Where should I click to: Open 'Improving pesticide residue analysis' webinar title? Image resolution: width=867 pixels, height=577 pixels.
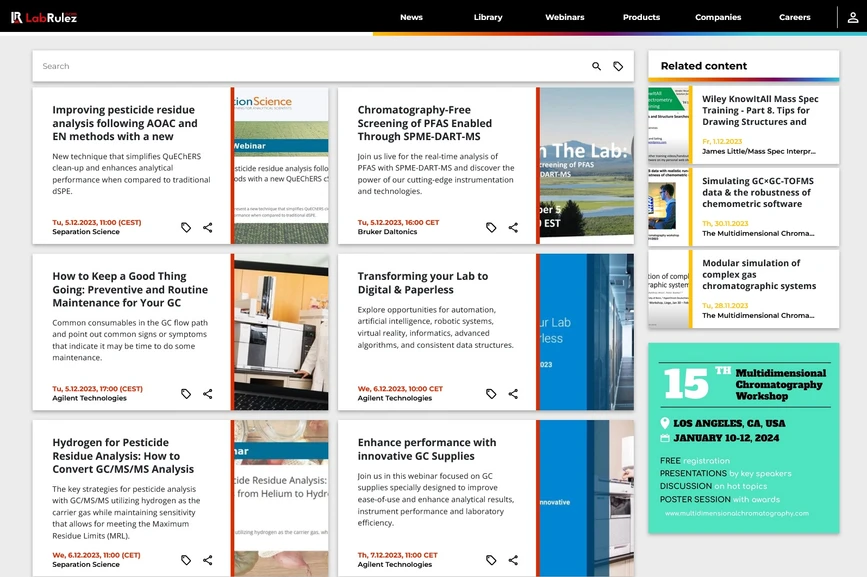[124, 123]
